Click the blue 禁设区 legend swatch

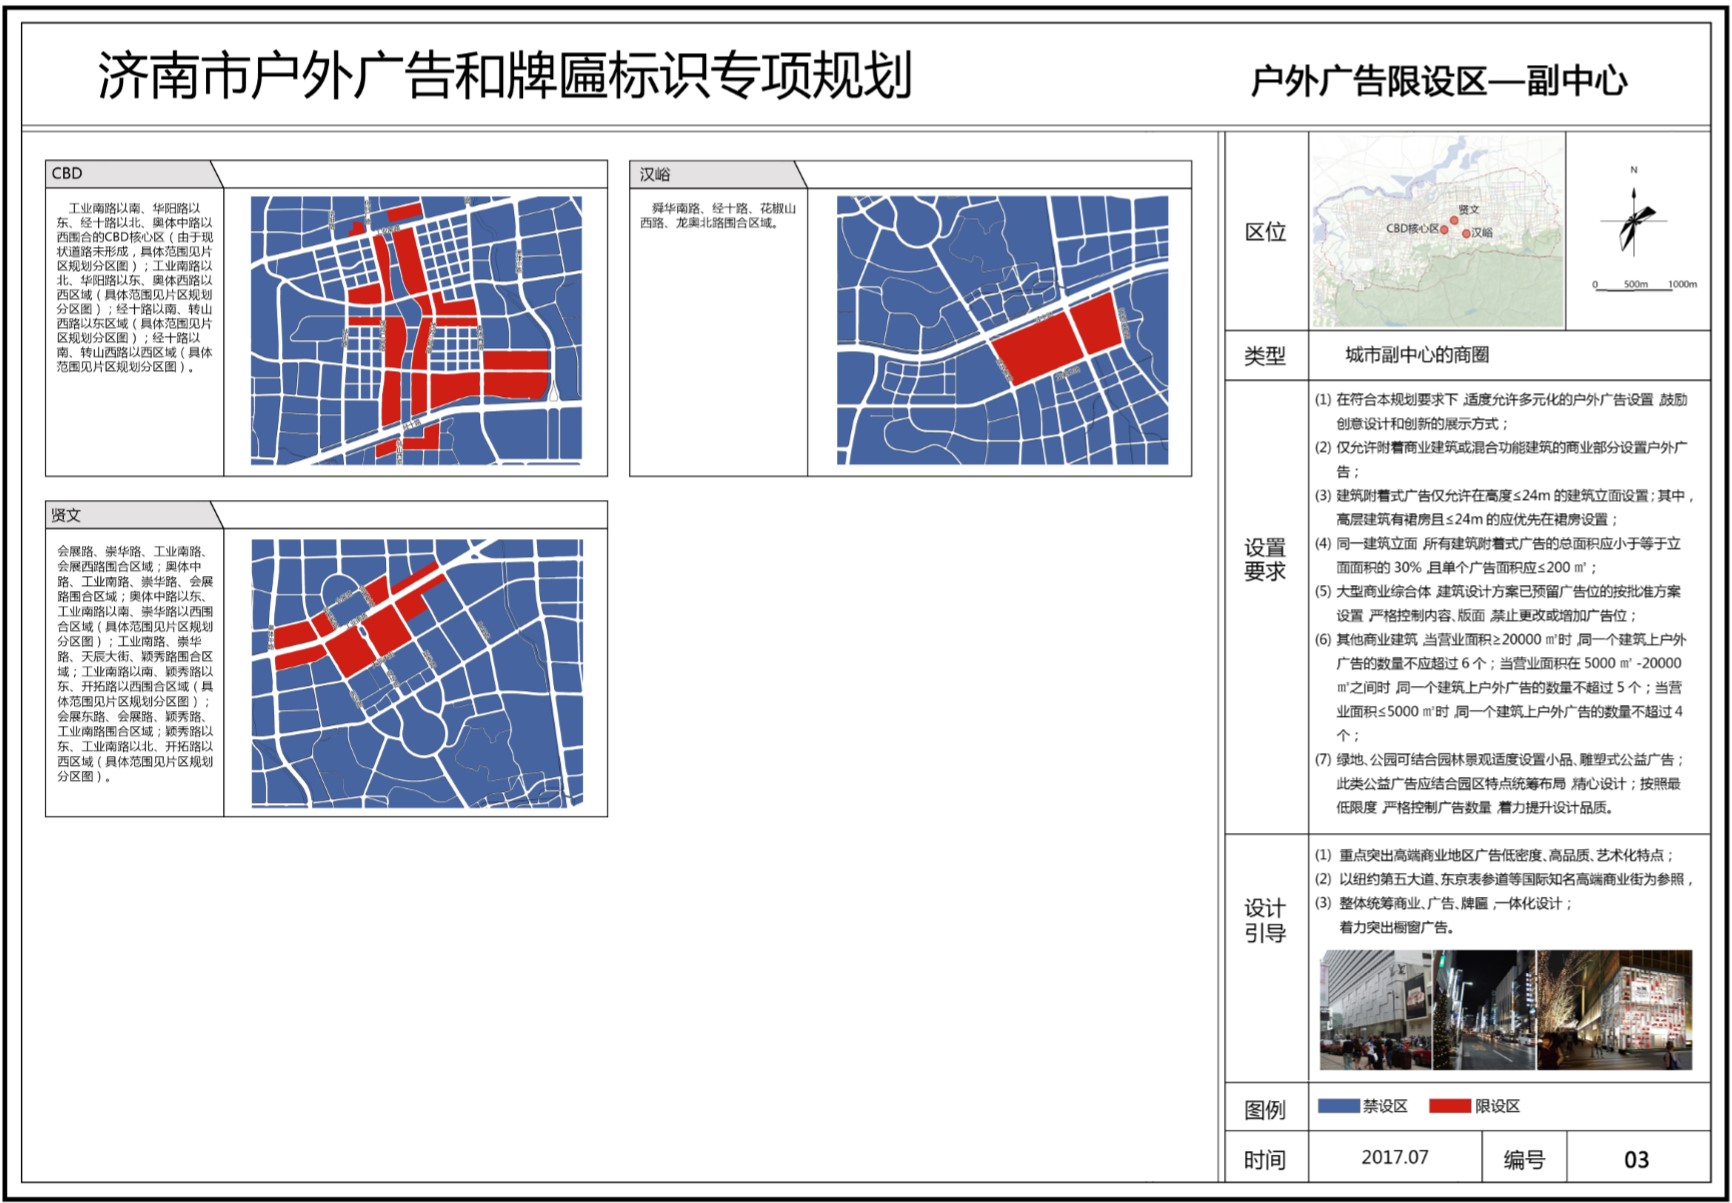1338,1106
